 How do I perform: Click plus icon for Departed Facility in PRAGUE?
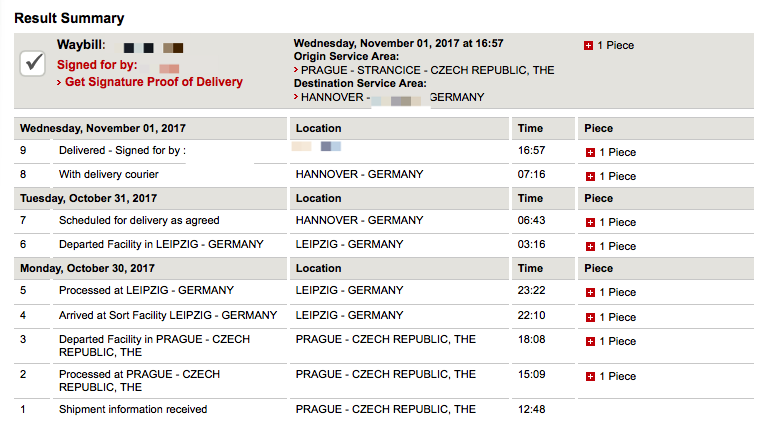pyautogui.click(x=590, y=342)
